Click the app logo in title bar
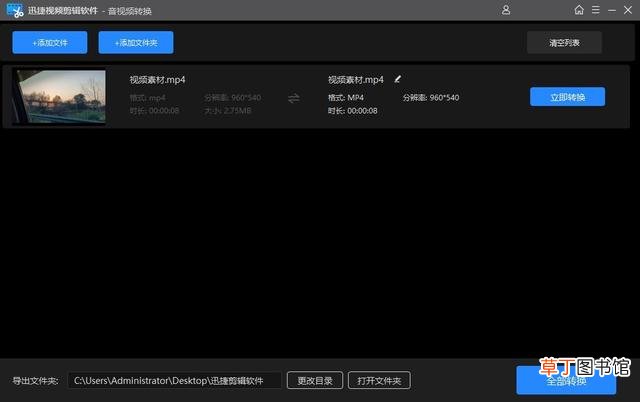Viewport: 640px width, 402px height. (x=15, y=11)
